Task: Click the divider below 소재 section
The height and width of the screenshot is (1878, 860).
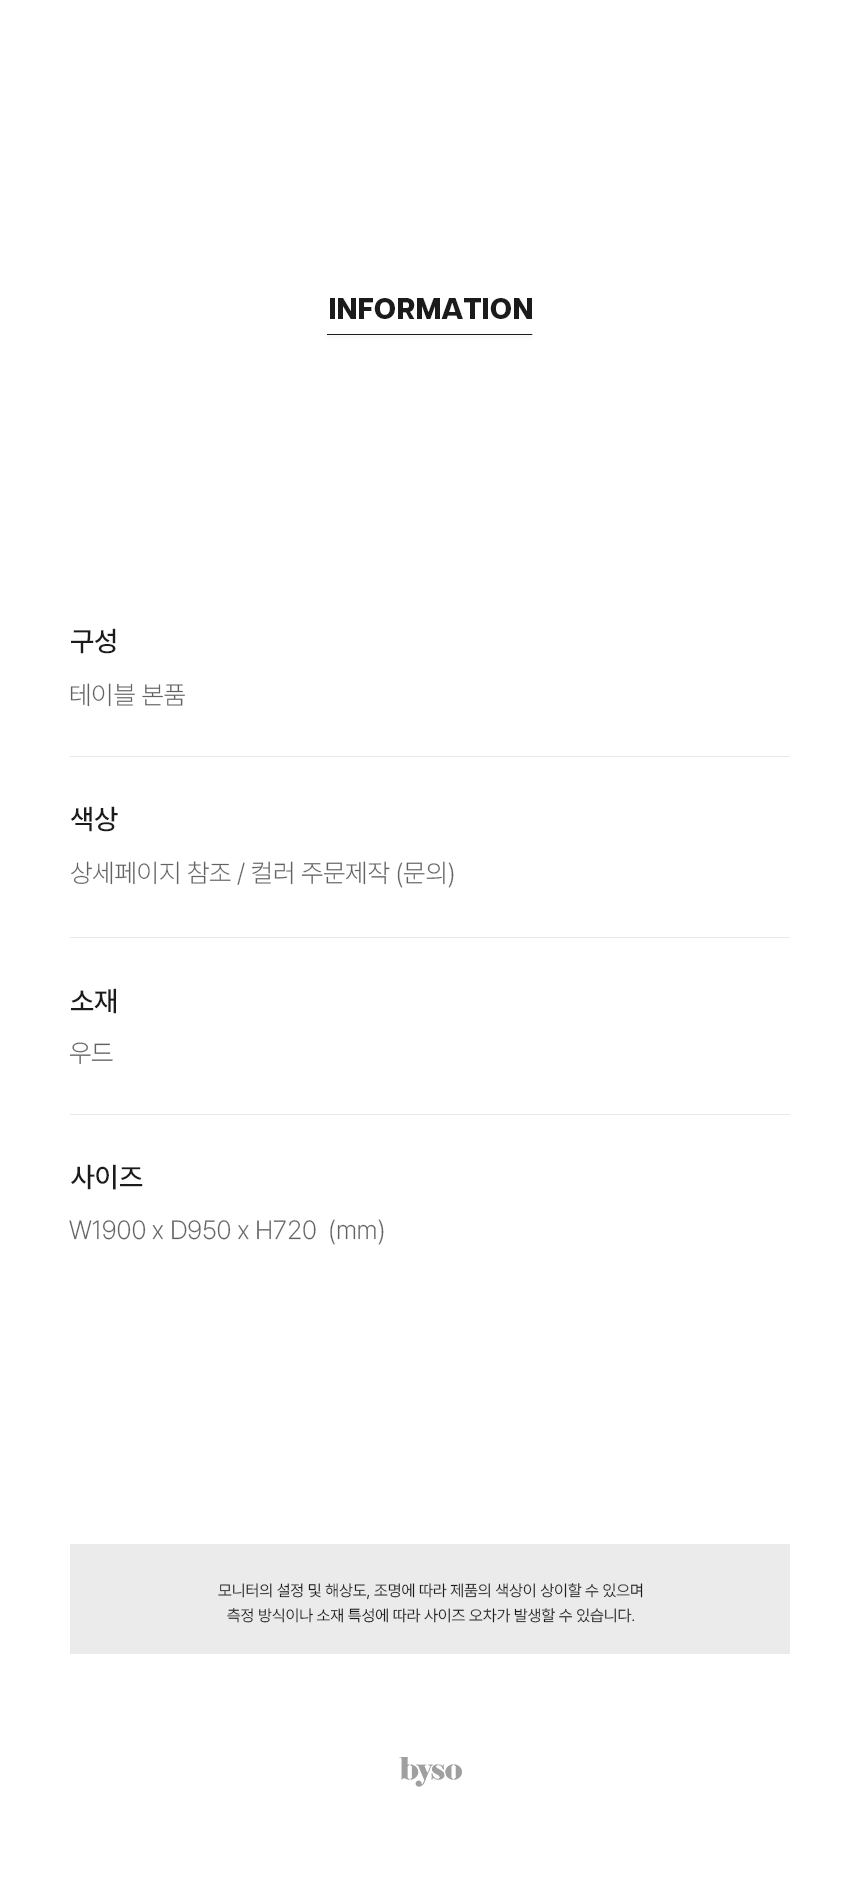Action: [430, 1114]
